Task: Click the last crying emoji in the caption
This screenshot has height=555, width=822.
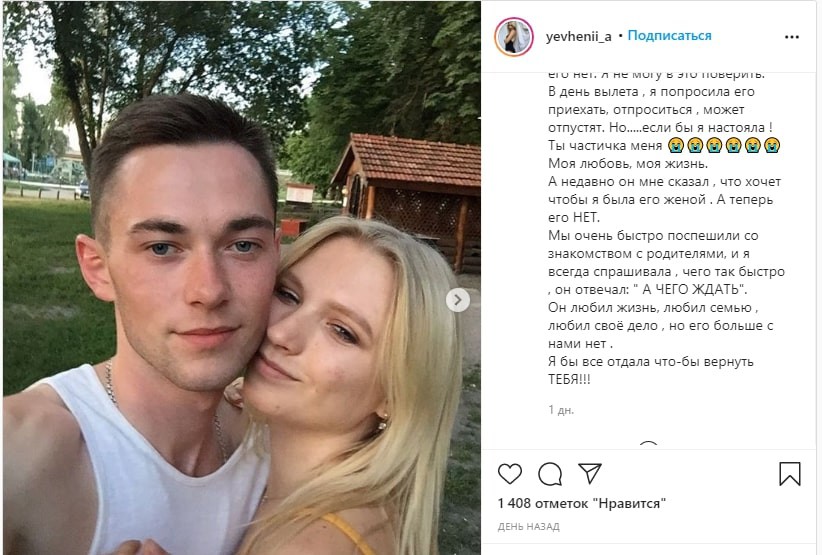Action: [772, 145]
